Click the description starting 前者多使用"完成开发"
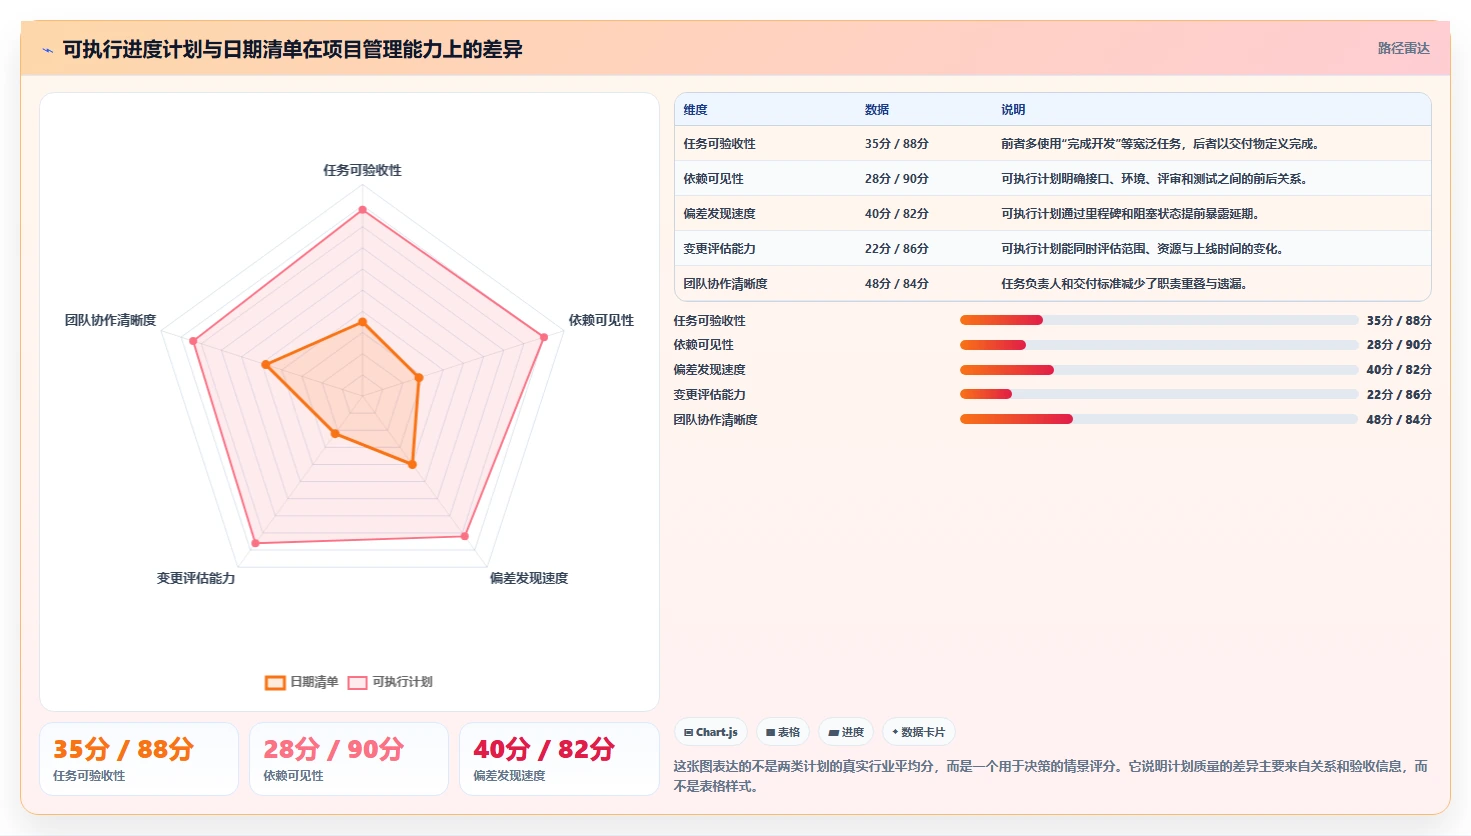Screen dimensions: 1471x836 1162,144
